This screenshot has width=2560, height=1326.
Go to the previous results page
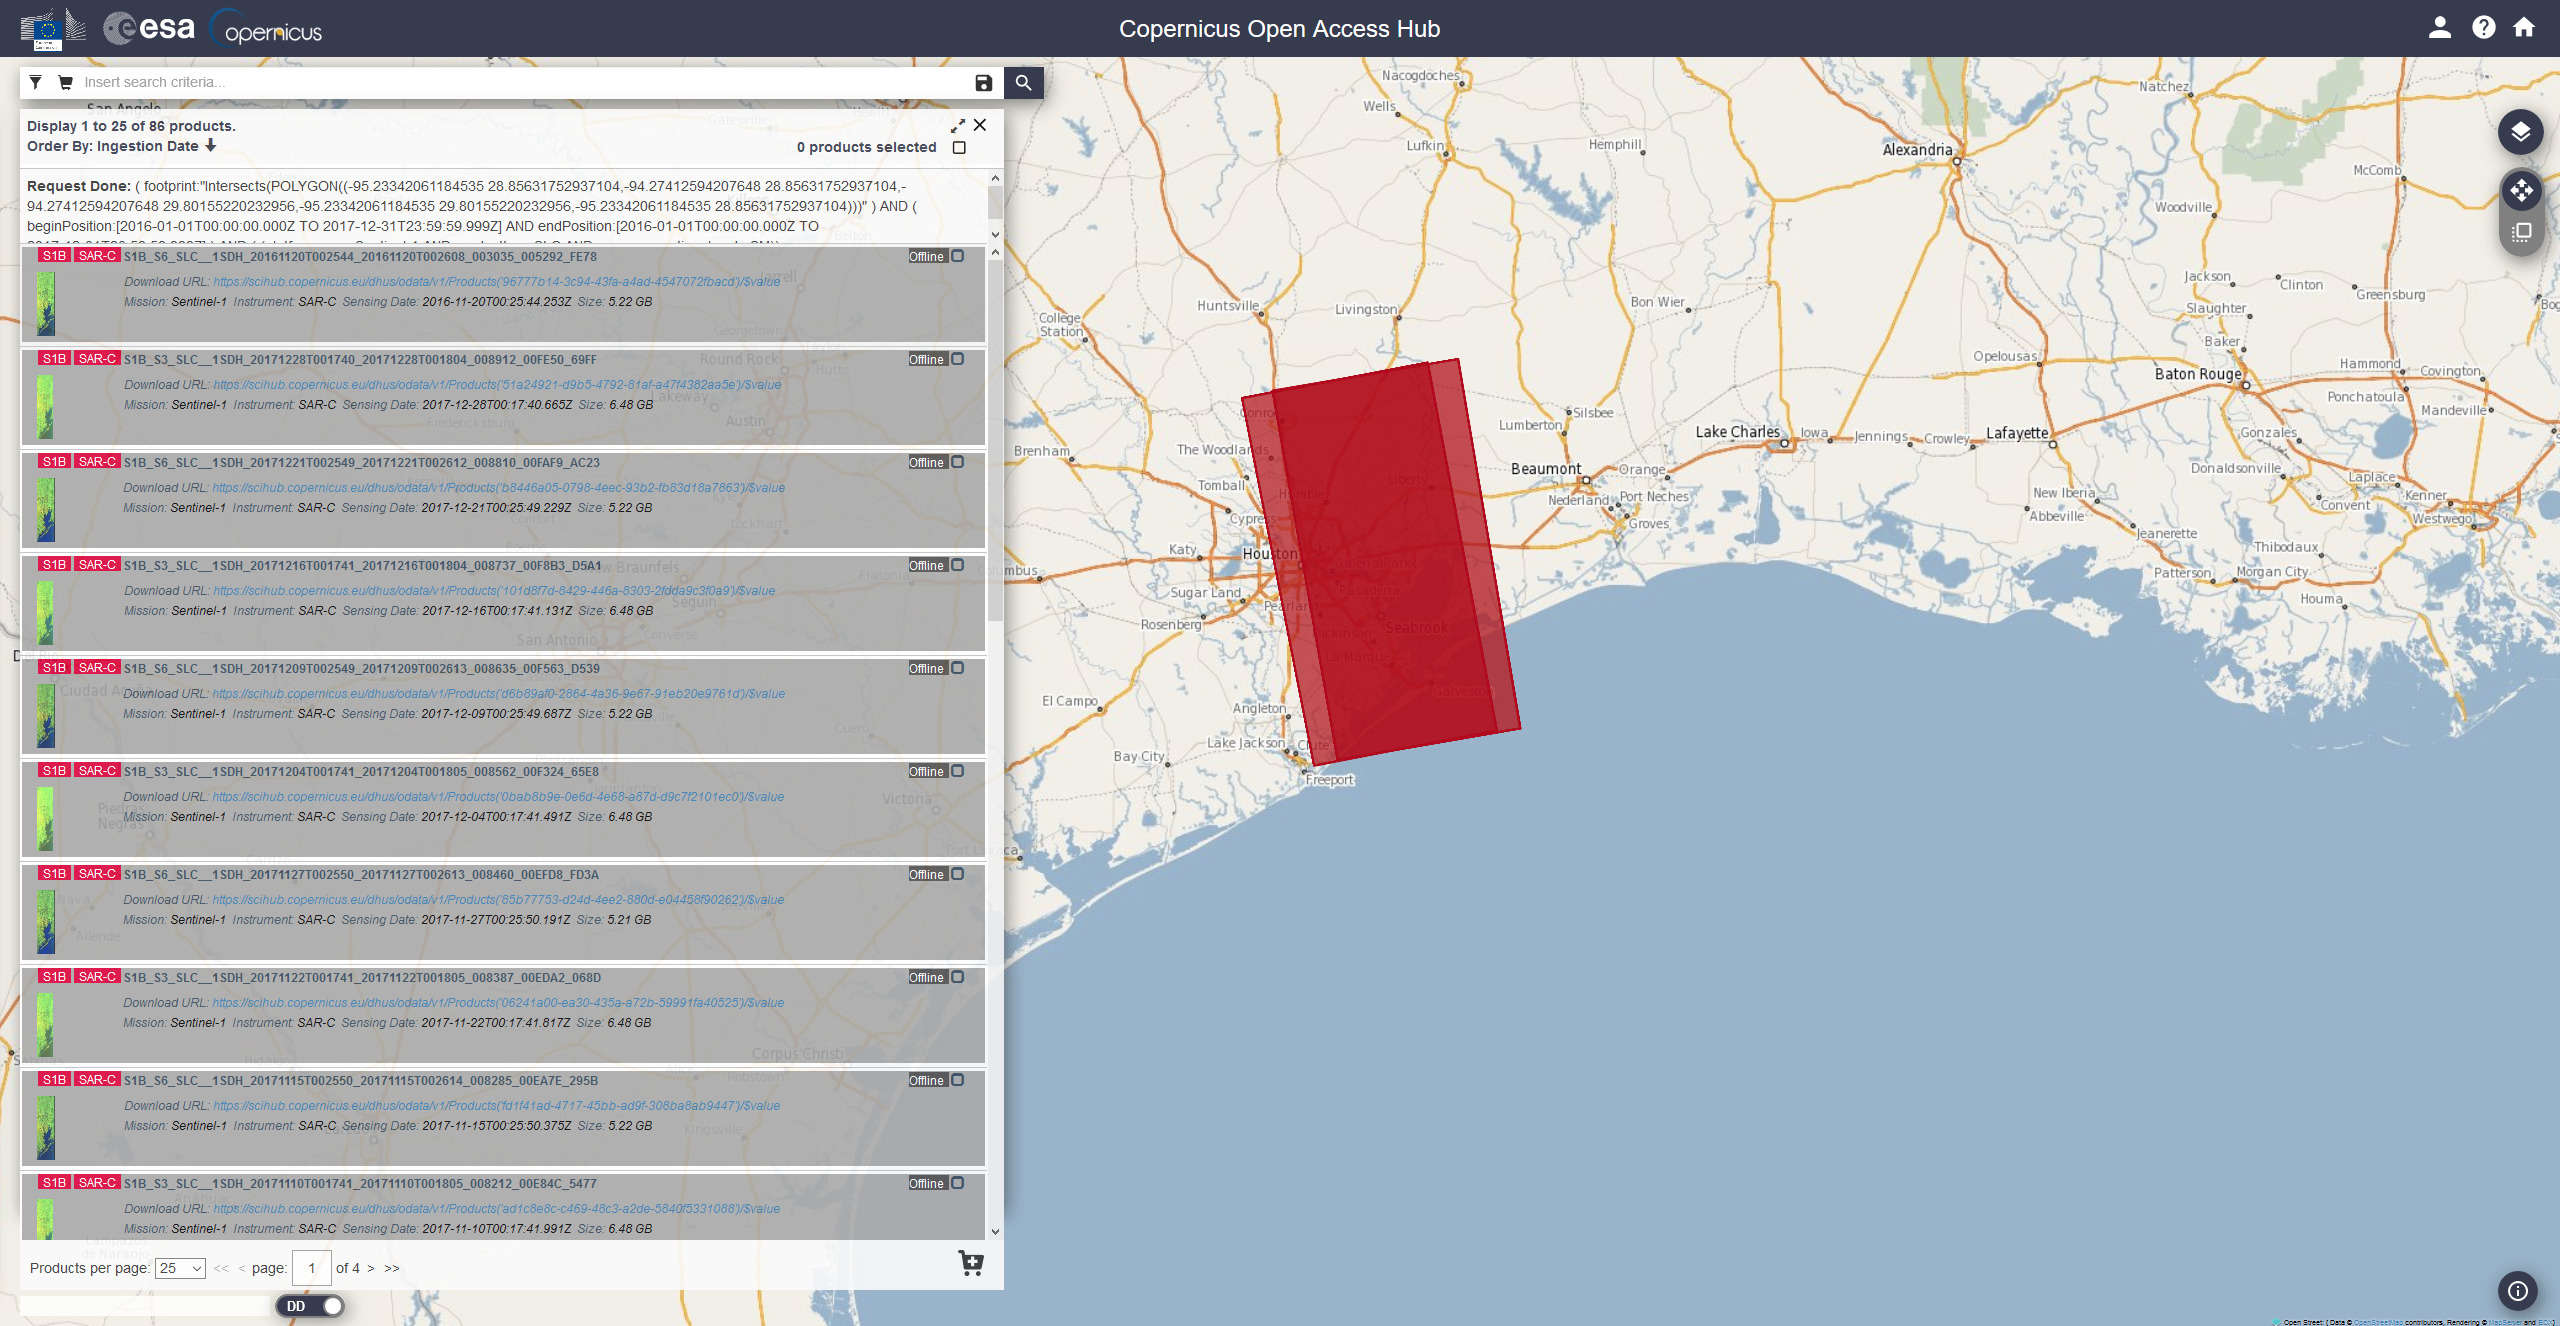point(242,1268)
